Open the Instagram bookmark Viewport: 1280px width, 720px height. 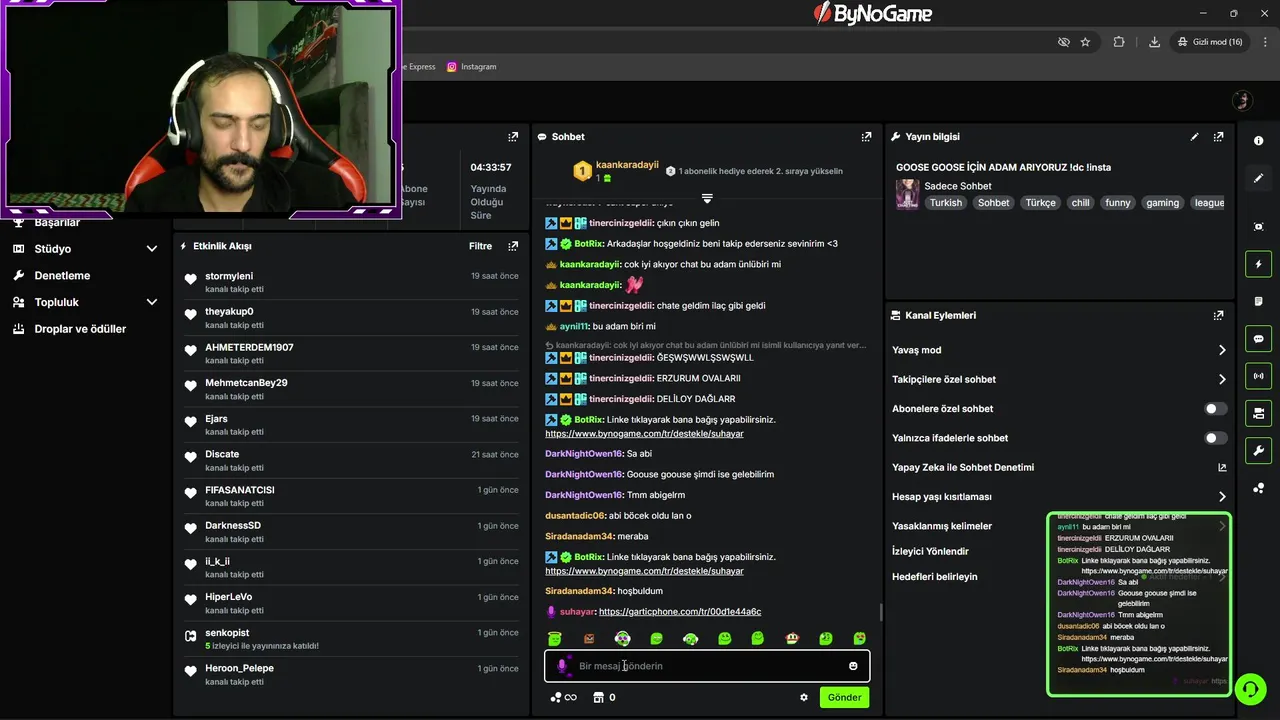coord(471,67)
